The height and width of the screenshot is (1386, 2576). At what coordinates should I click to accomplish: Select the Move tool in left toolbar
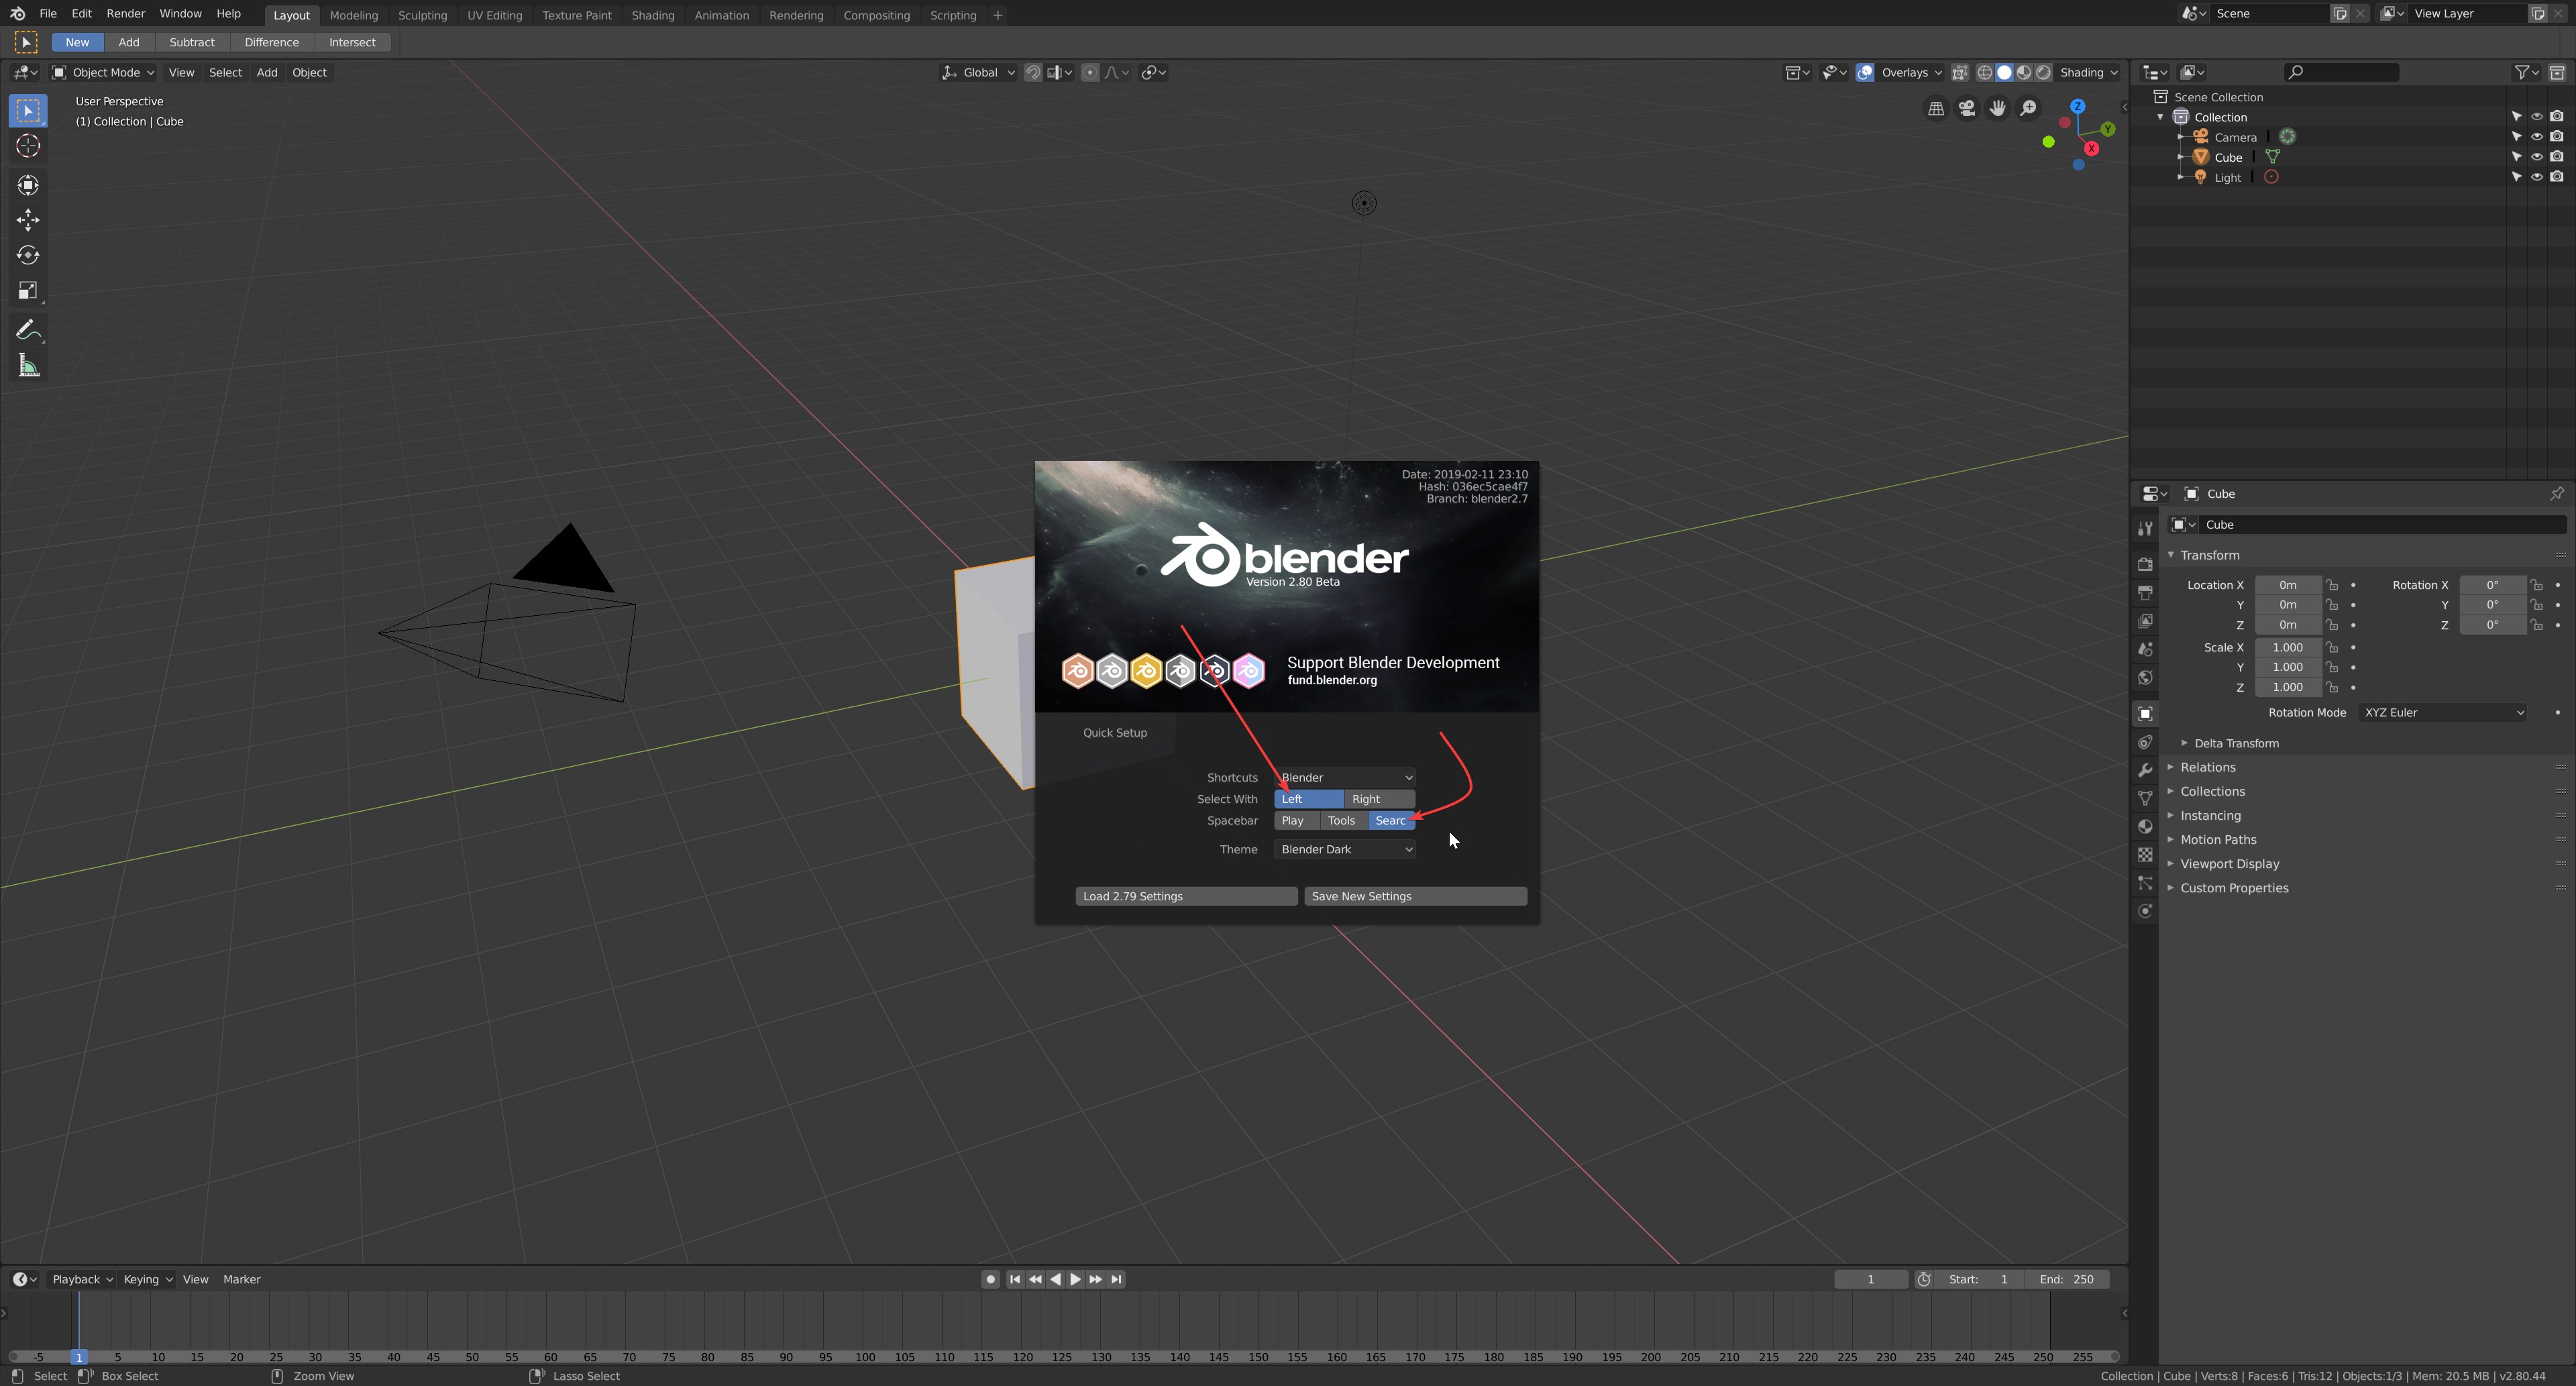click(x=28, y=220)
